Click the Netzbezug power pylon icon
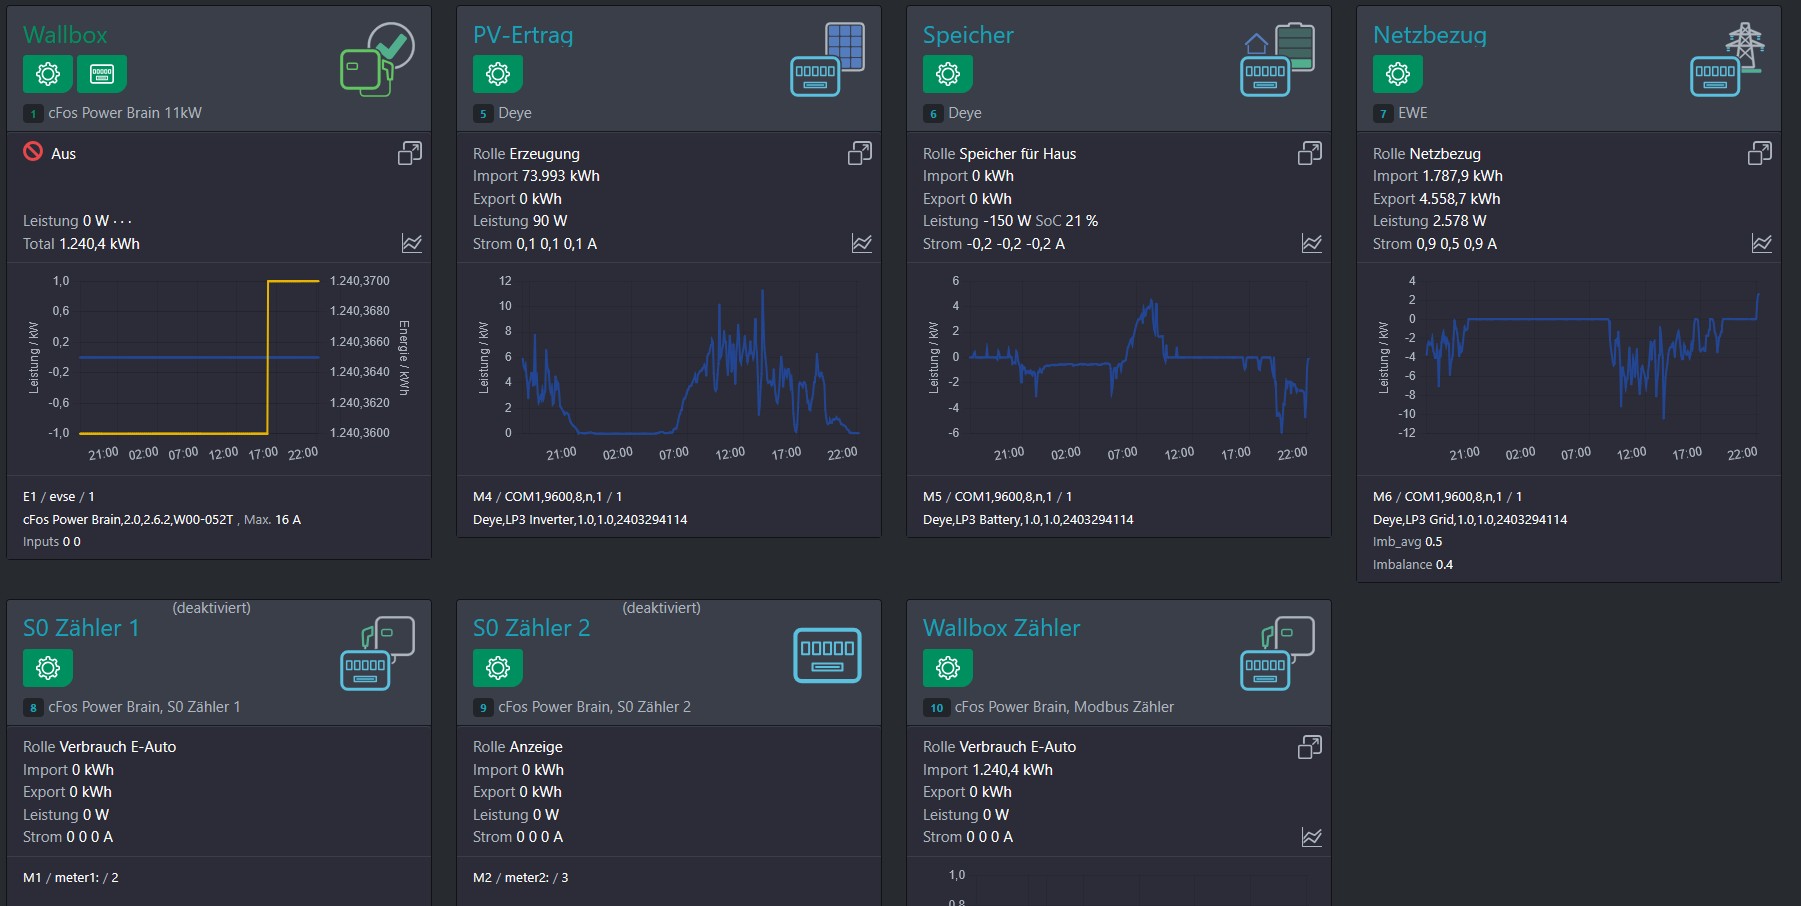1801x906 pixels. point(1728,60)
